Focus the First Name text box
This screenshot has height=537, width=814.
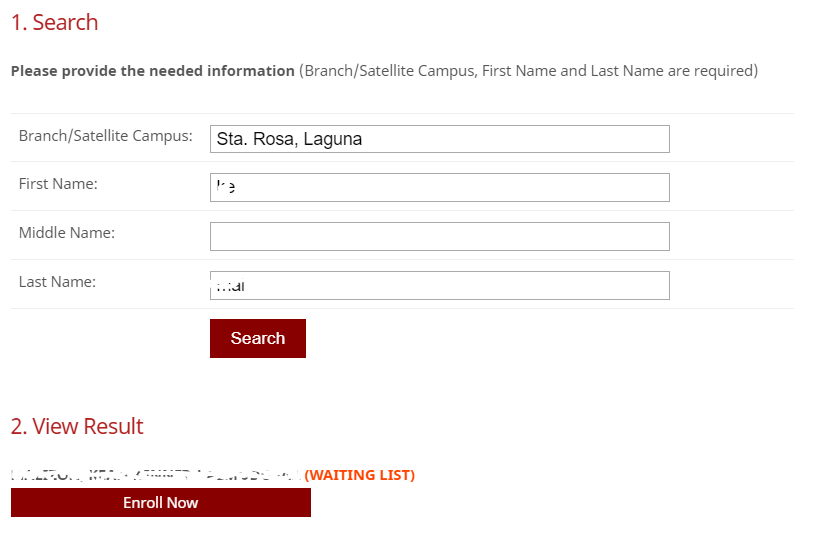click(439, 187)
